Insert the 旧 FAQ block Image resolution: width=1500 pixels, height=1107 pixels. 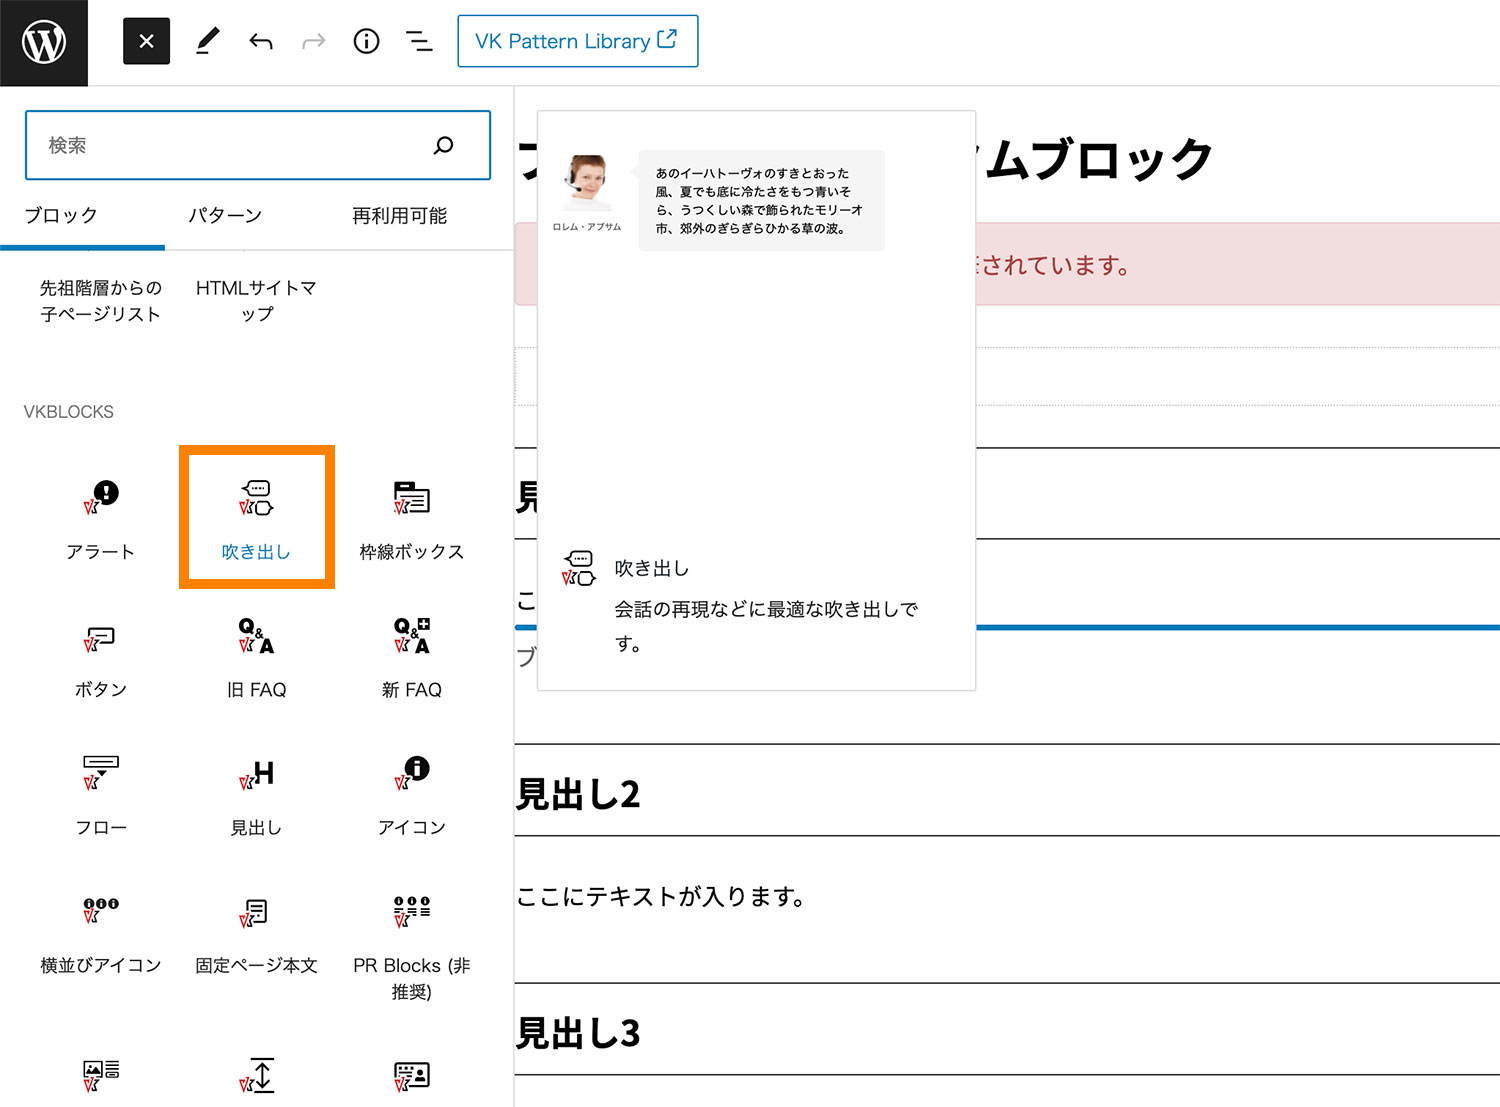(256, 655)
